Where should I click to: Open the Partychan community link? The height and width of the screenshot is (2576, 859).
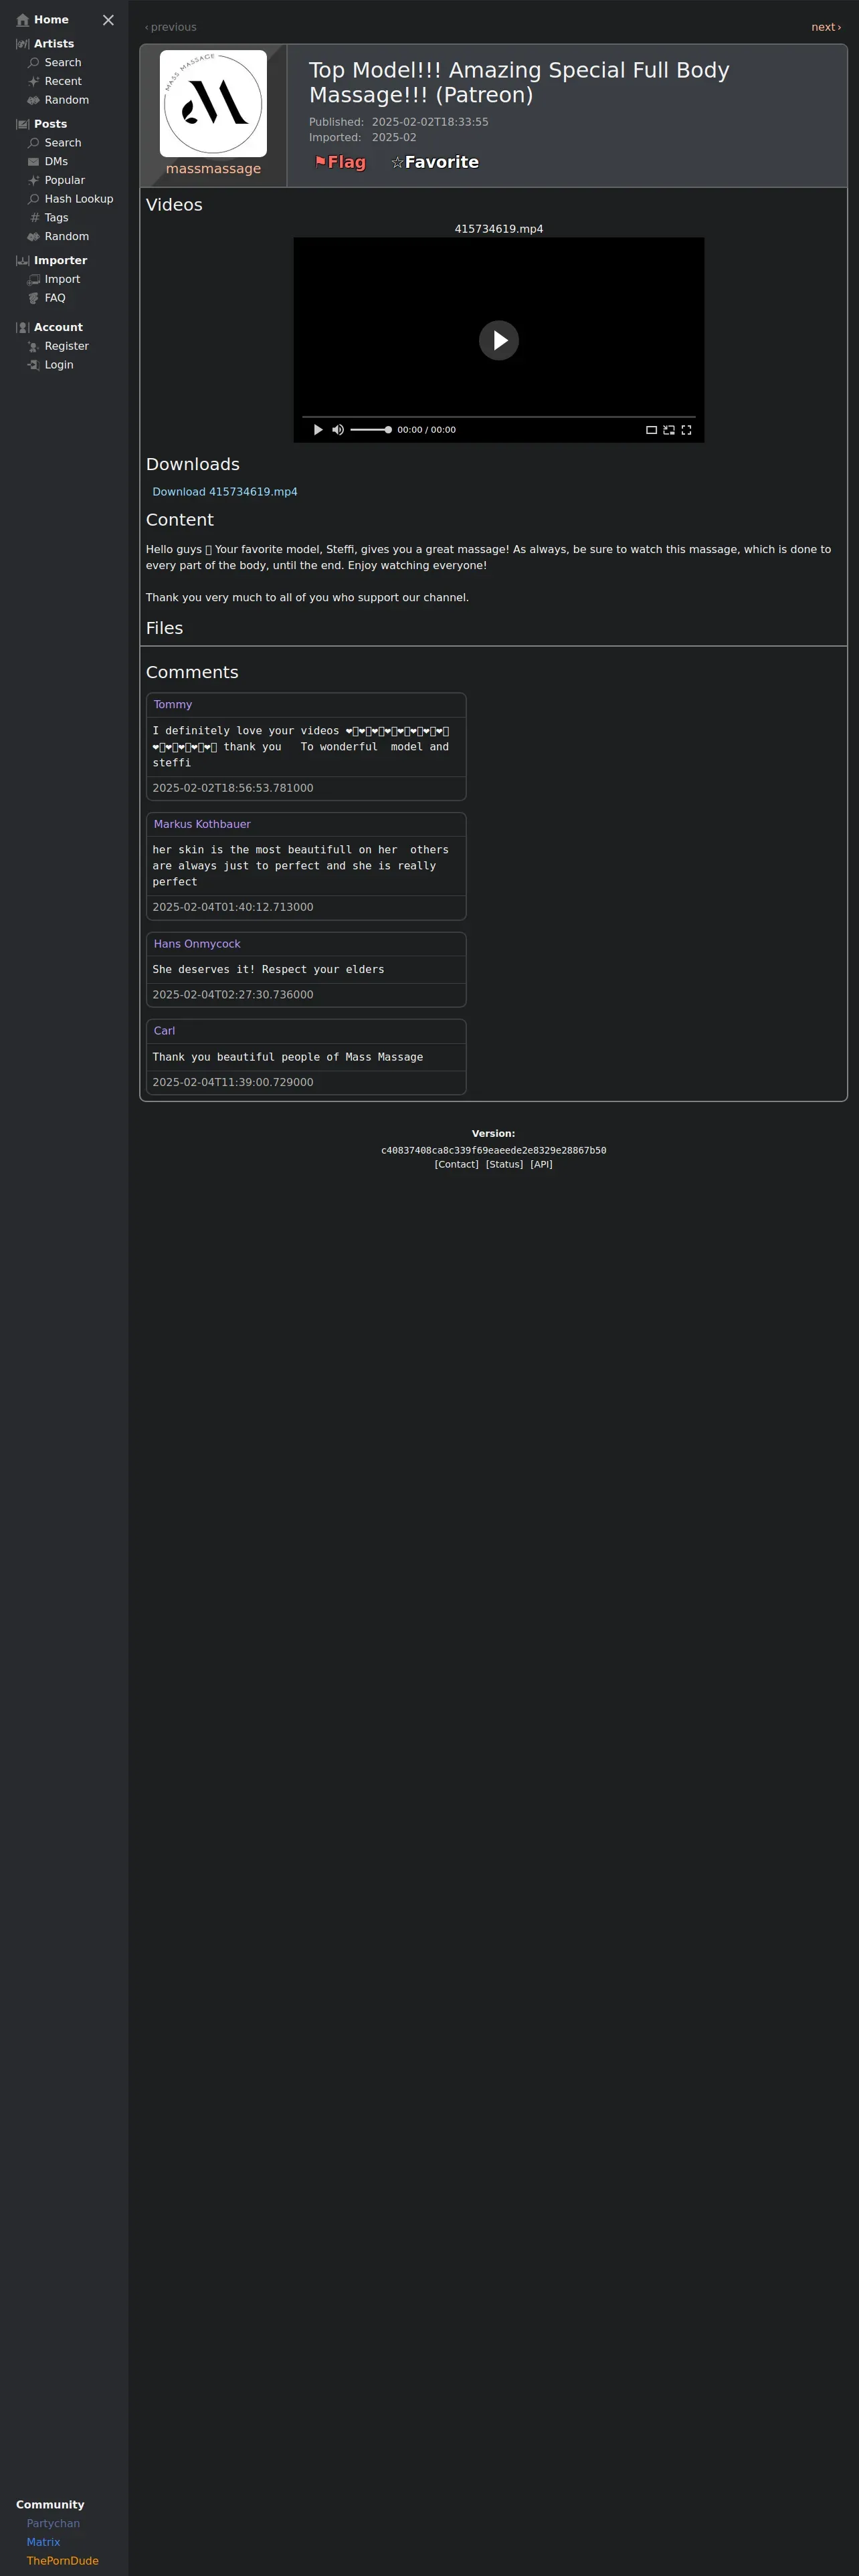click(x=53, y=2523)
